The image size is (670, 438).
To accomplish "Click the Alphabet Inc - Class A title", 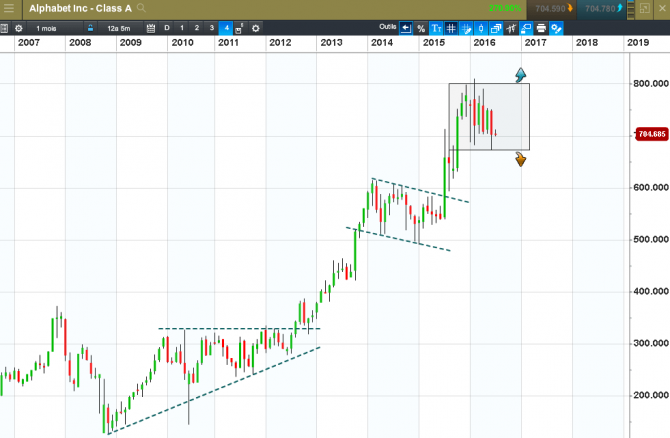I will pos(80,8).
